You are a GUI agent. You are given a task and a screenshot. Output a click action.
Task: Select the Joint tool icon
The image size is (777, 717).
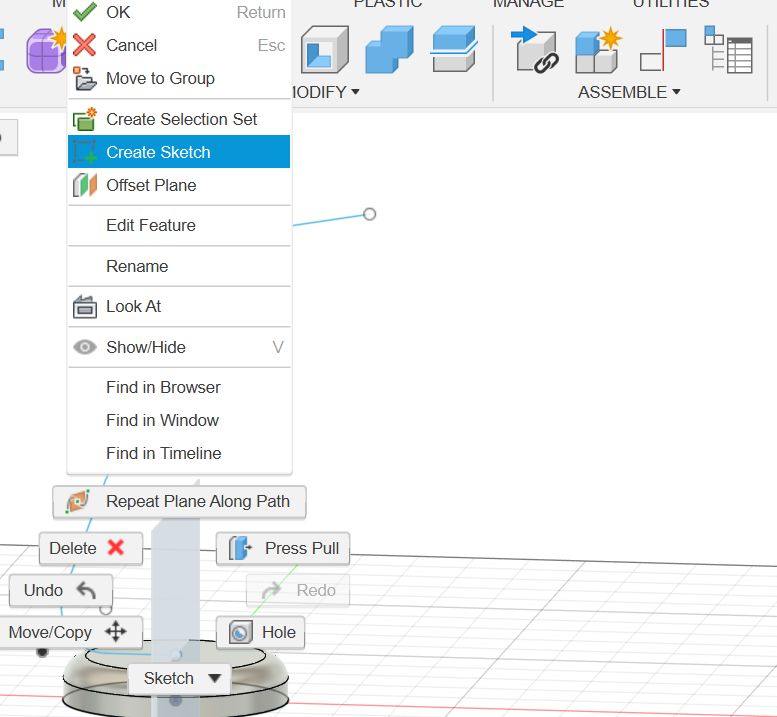663,49
